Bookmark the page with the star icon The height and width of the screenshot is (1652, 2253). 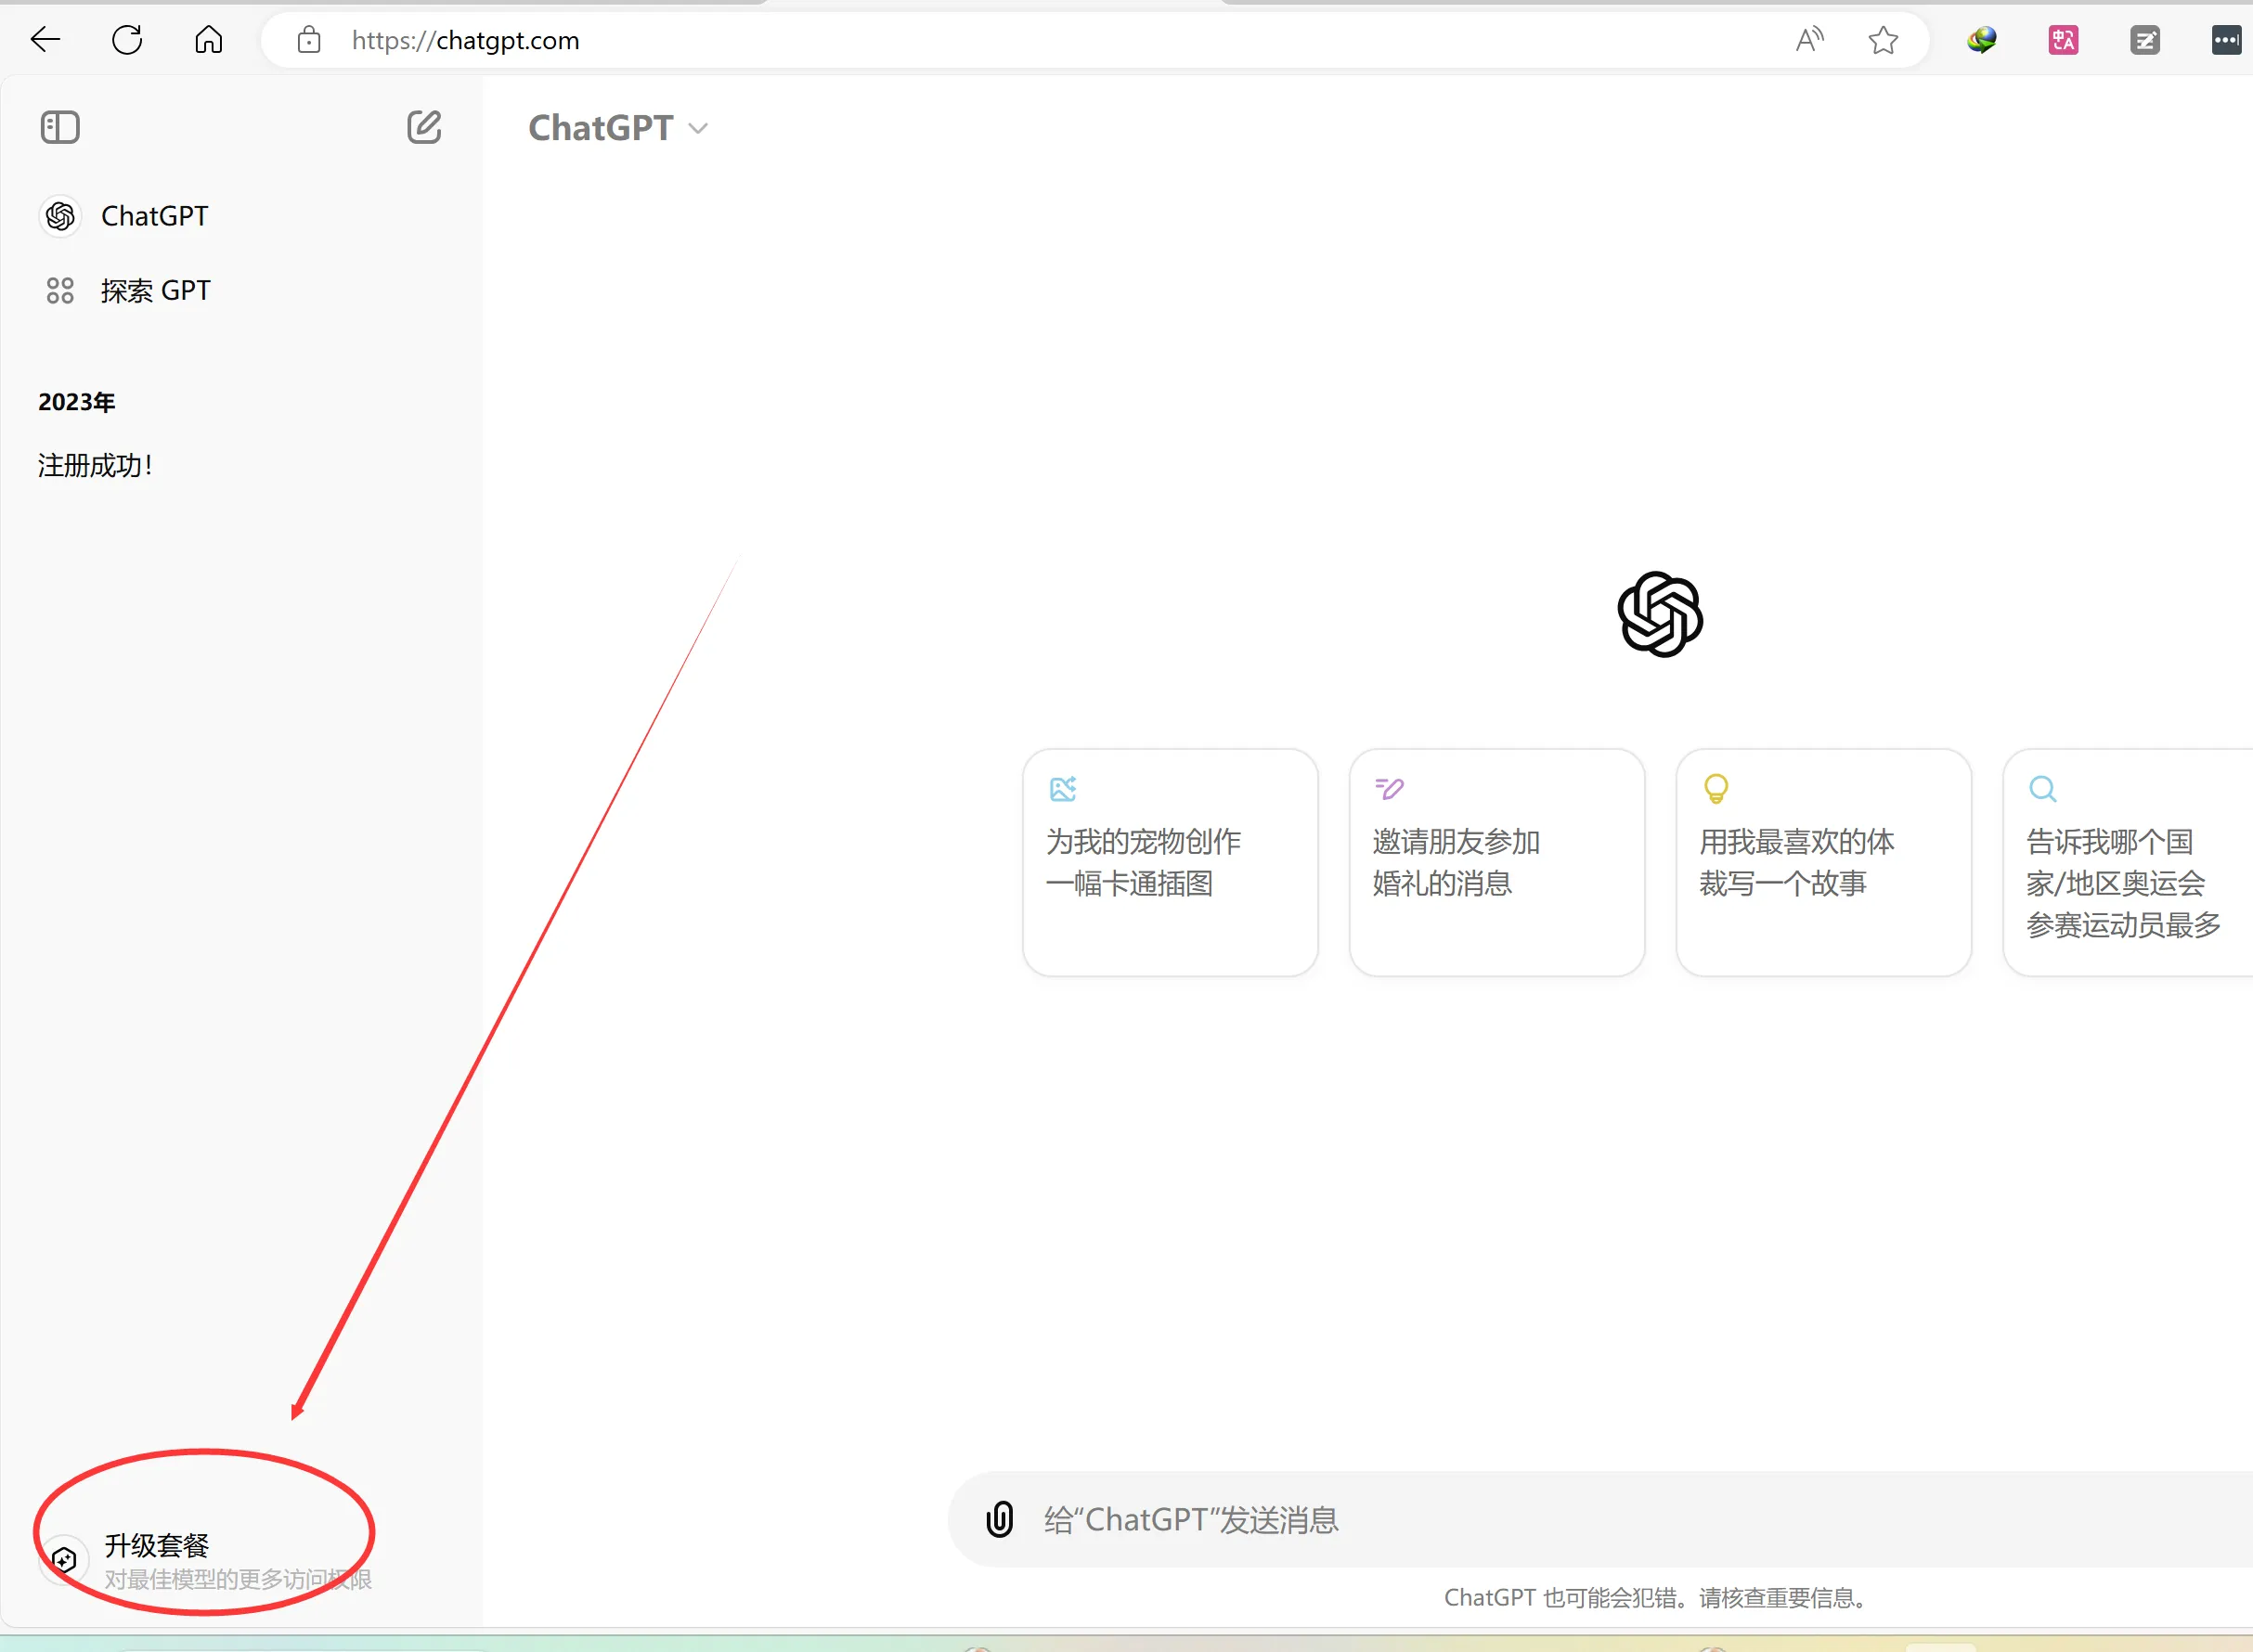click(x=1883, y=40)
